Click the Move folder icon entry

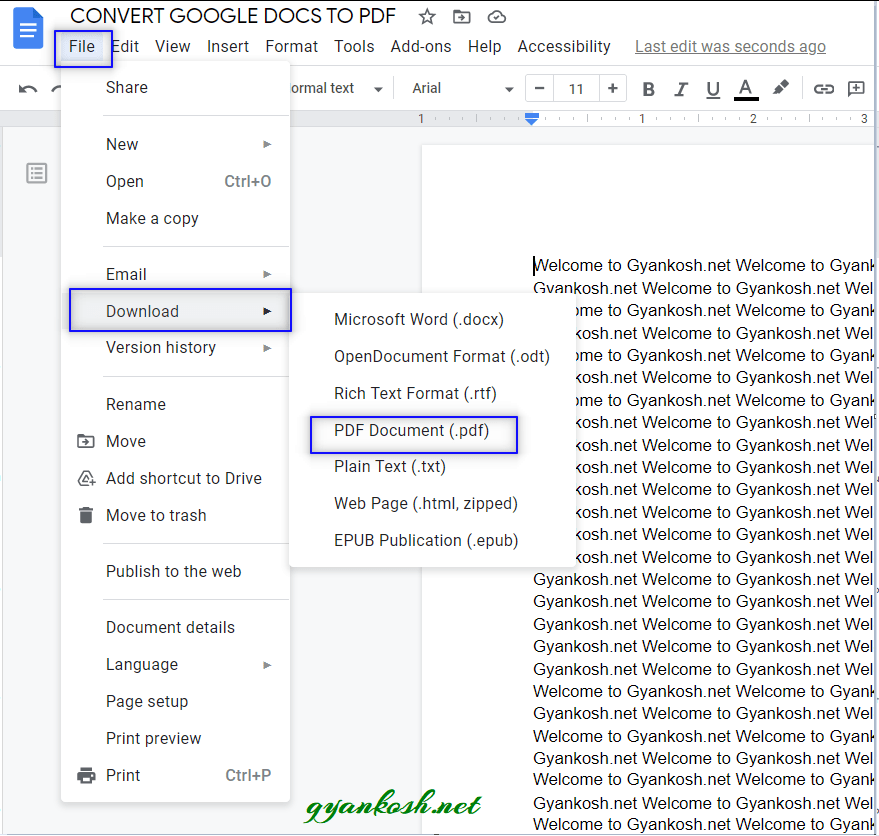click(86, 442)
